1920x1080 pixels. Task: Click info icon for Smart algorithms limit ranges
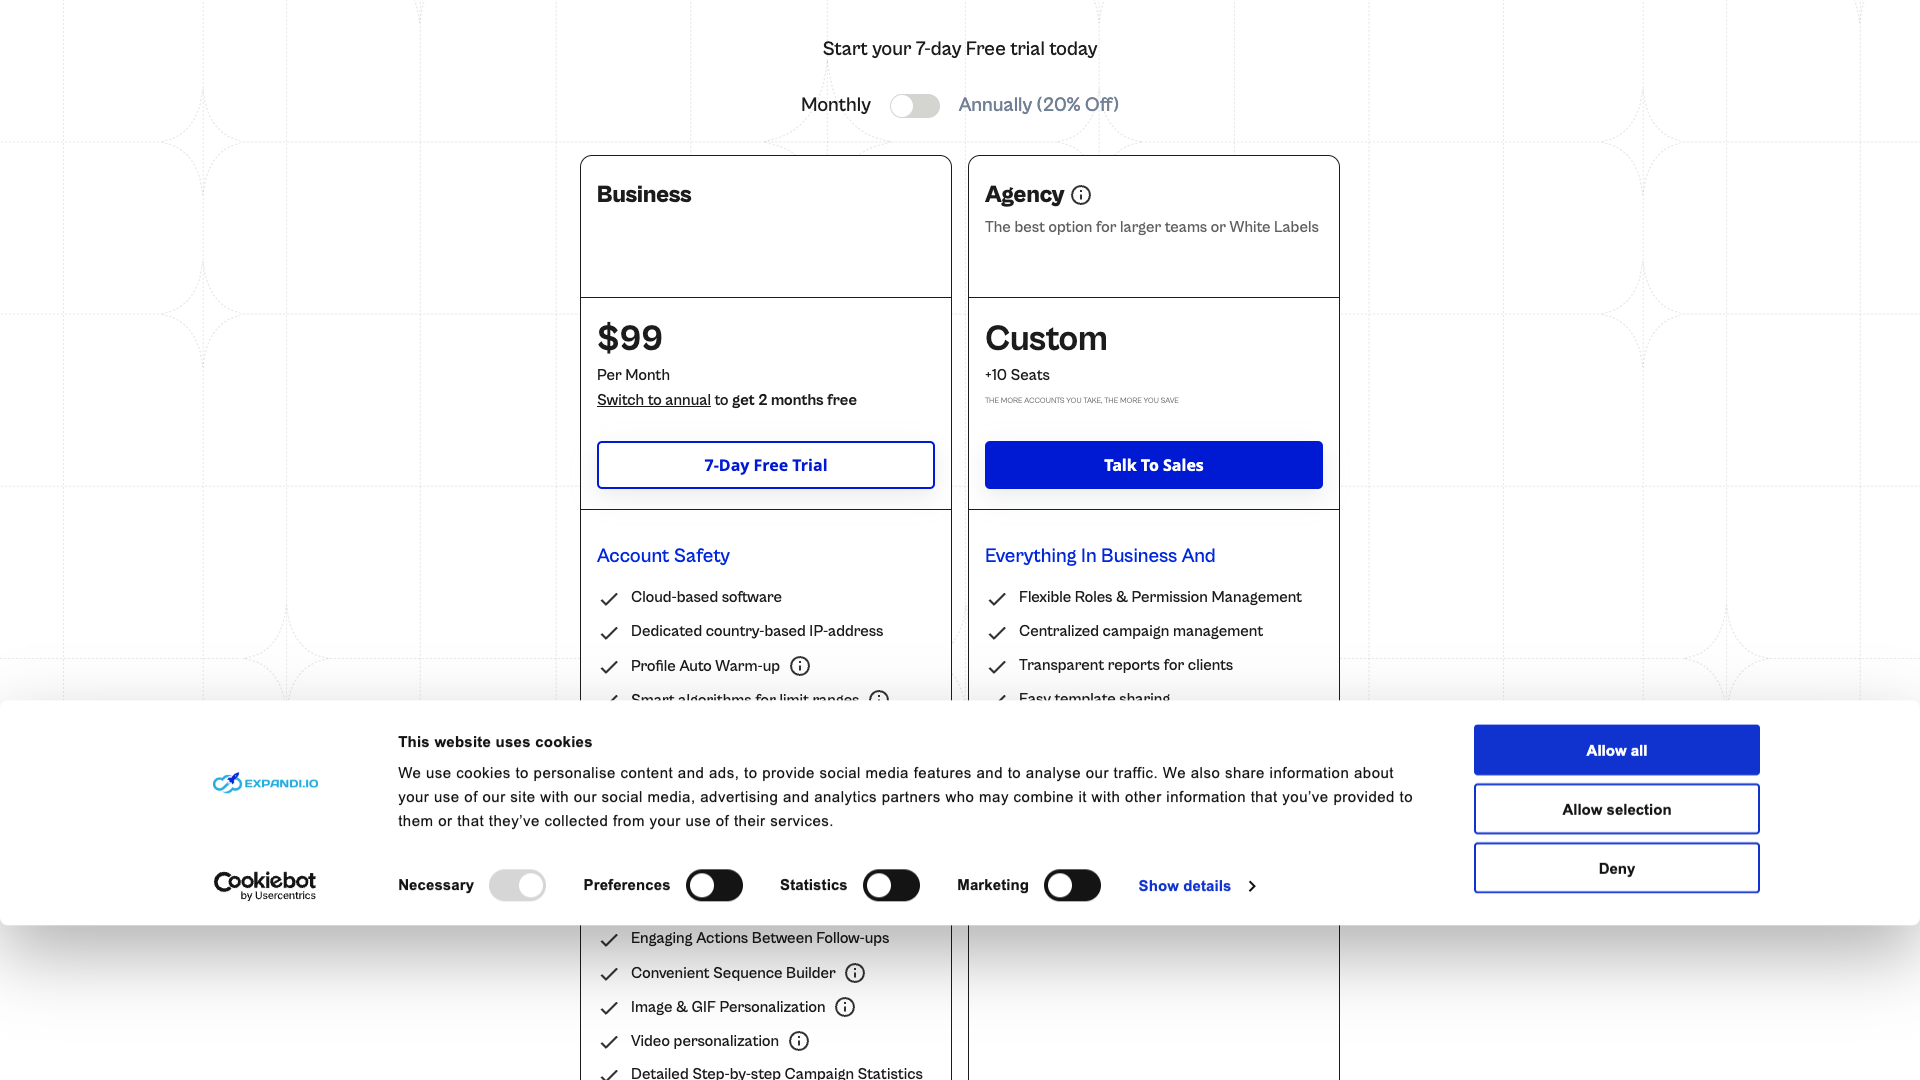[x=880, y=700]
